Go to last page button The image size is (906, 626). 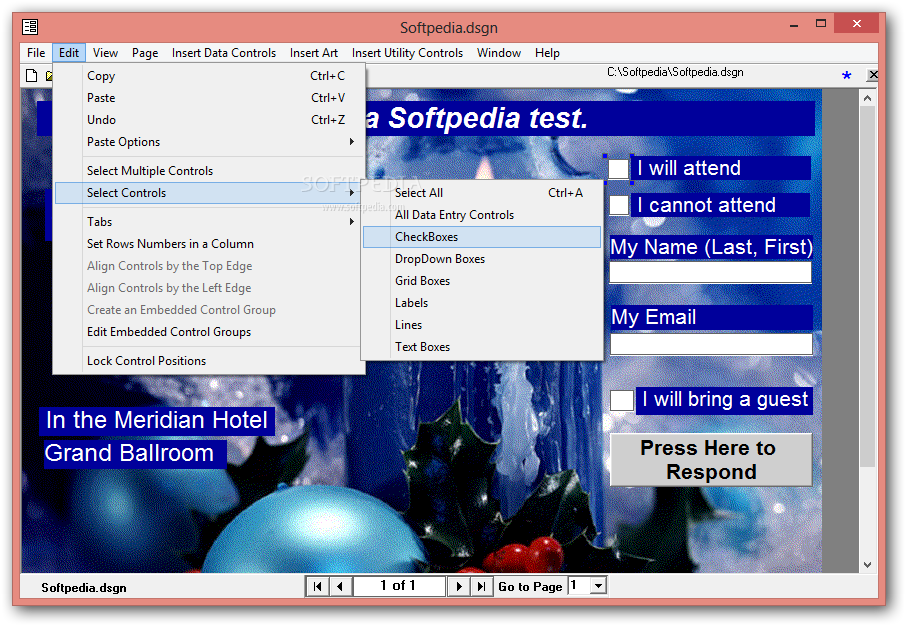(x=481, y=586)
